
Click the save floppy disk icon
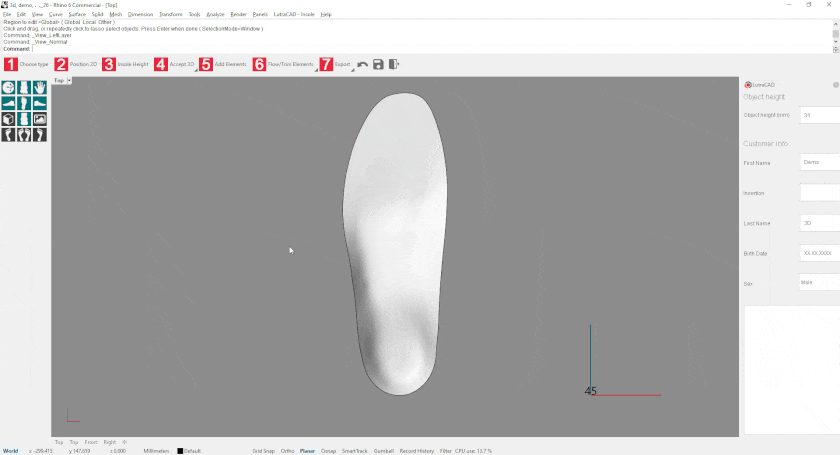click(378, 64)
